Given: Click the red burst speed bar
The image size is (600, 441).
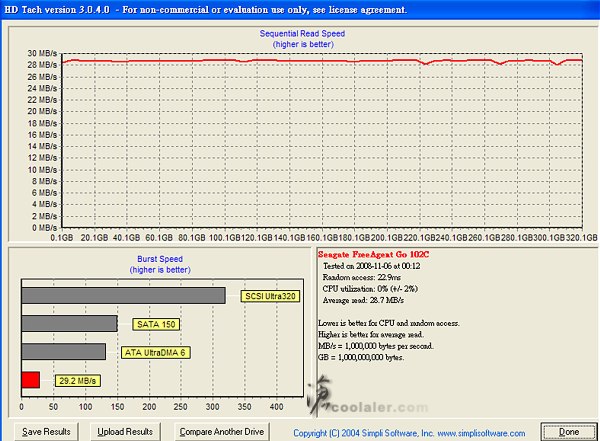Looking at the screenshot, I should [x=31, y=380].
